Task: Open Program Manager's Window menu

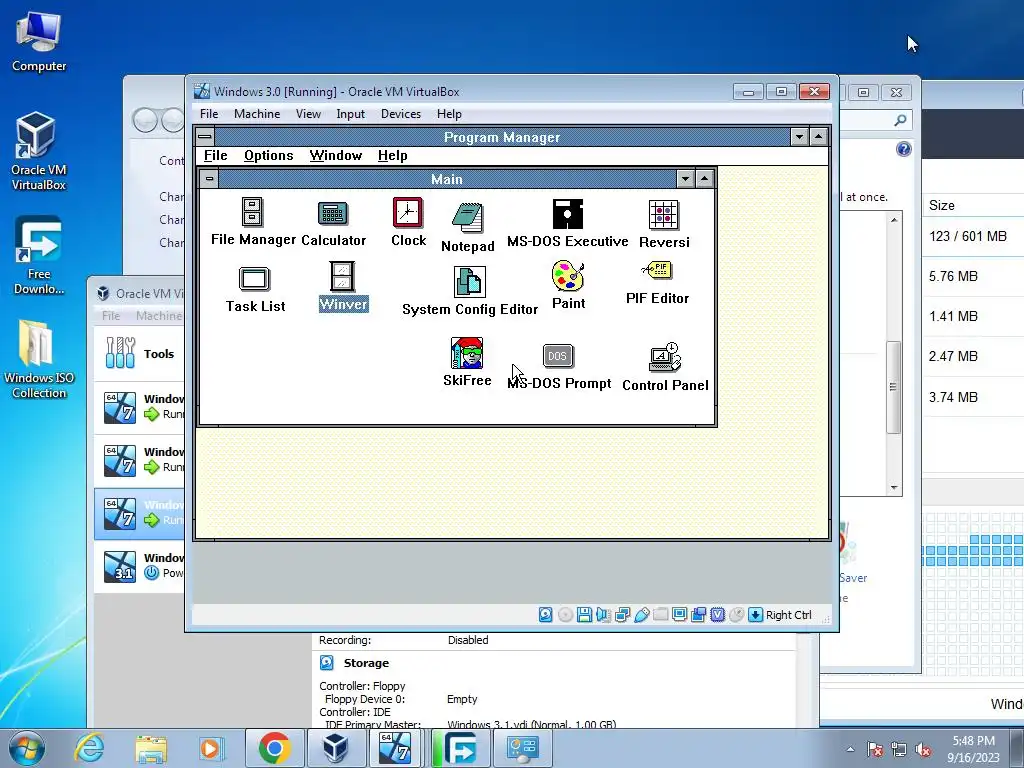Action: click(336, 155)
